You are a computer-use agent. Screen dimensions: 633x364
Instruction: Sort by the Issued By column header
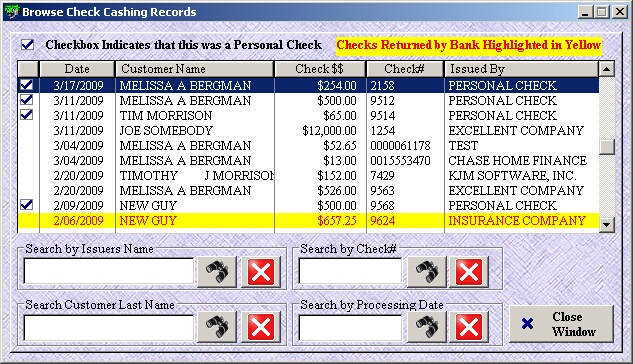coord(521,69)
